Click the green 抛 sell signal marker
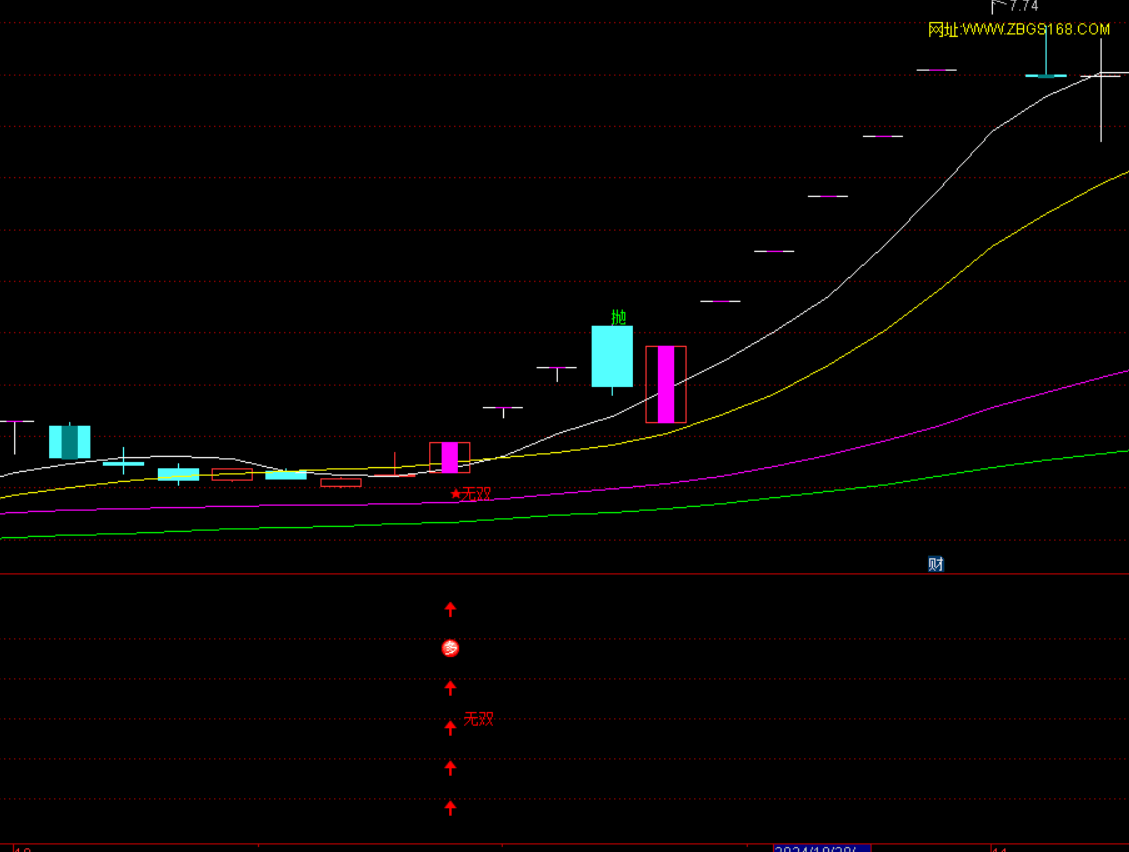 pos(618,317)
